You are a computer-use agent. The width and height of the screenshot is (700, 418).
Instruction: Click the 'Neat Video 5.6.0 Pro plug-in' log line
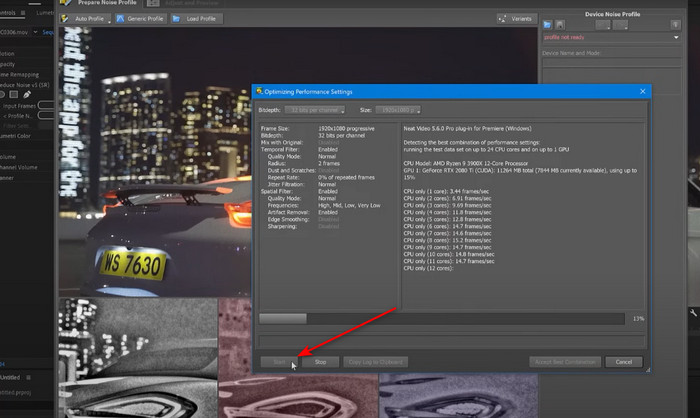point(467,129)
